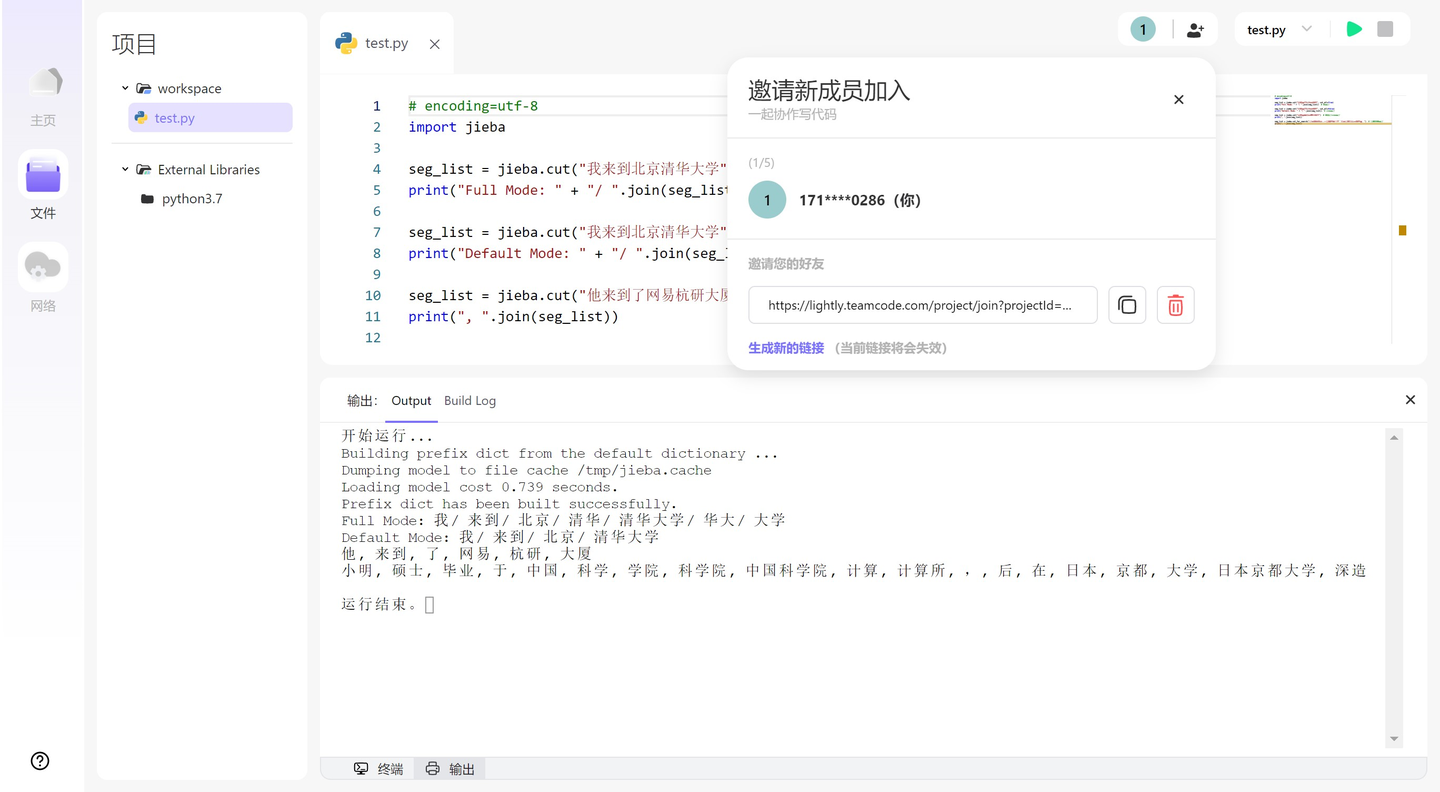Image resolution: width=1440 pixels, height=792 pixels.
Task: Open the 主页 home sidebar icon
Action: point(43,96)
